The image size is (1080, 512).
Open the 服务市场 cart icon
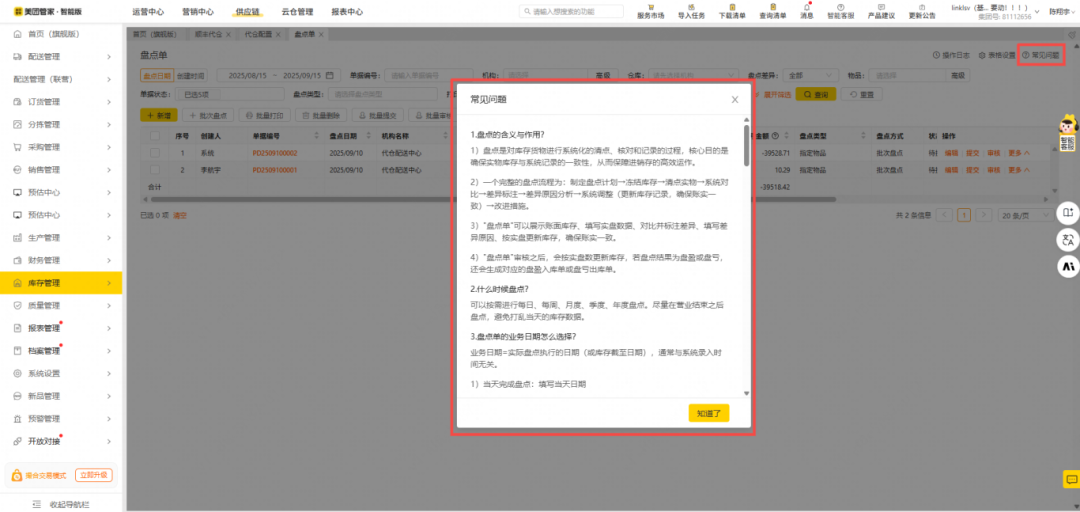[650, 7]
